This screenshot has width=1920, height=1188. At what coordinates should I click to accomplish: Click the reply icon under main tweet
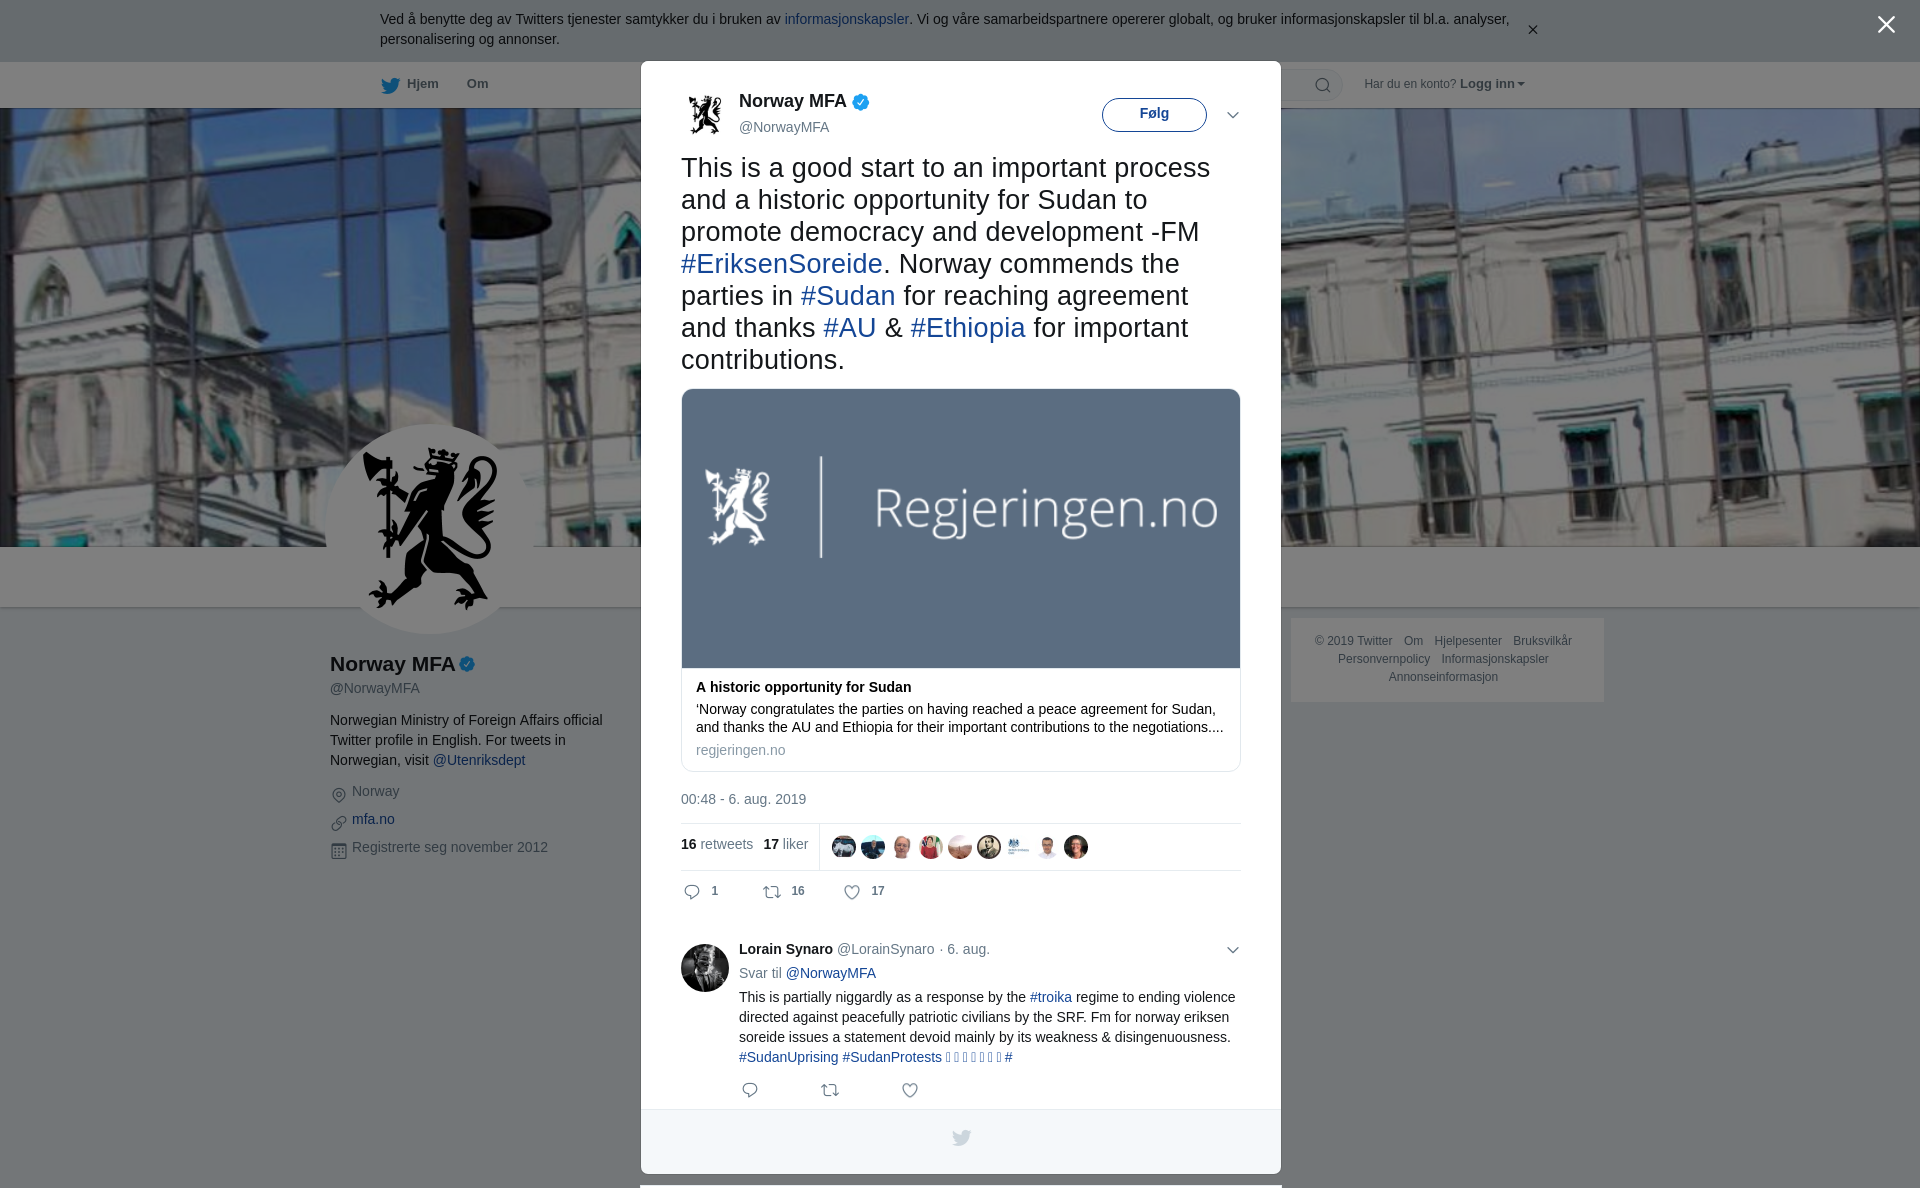coord(692,892)
